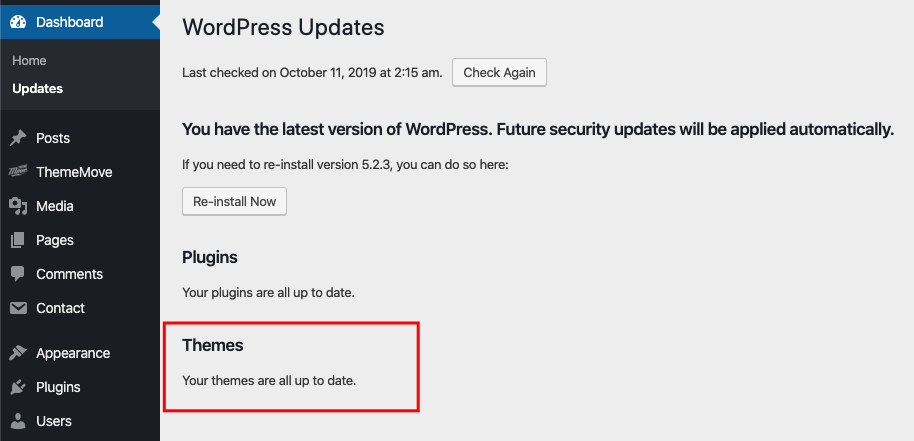Click the Plugins plug icon
Viewport: 914px width, 441px height.
18,387
